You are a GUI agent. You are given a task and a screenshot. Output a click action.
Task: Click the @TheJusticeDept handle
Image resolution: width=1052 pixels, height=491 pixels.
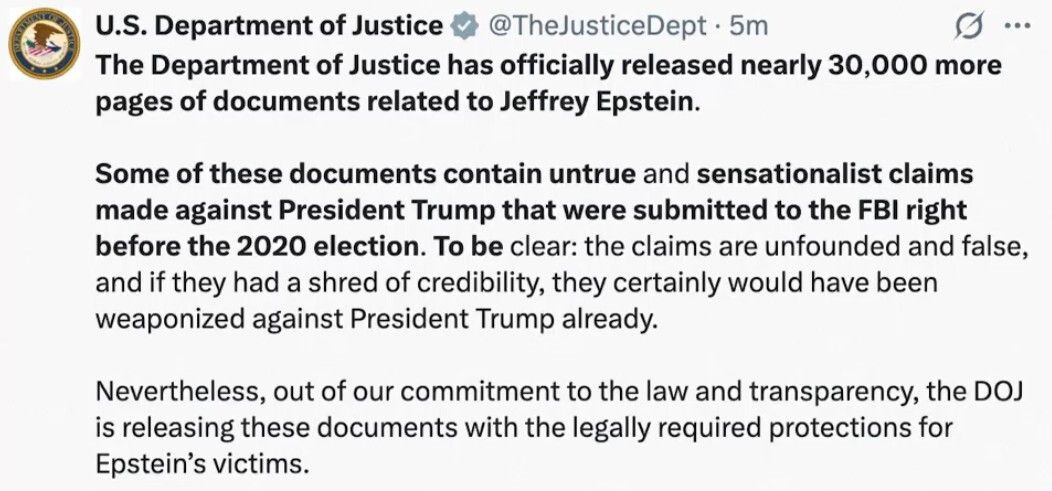pyautogui.click(x=596, y=26)
